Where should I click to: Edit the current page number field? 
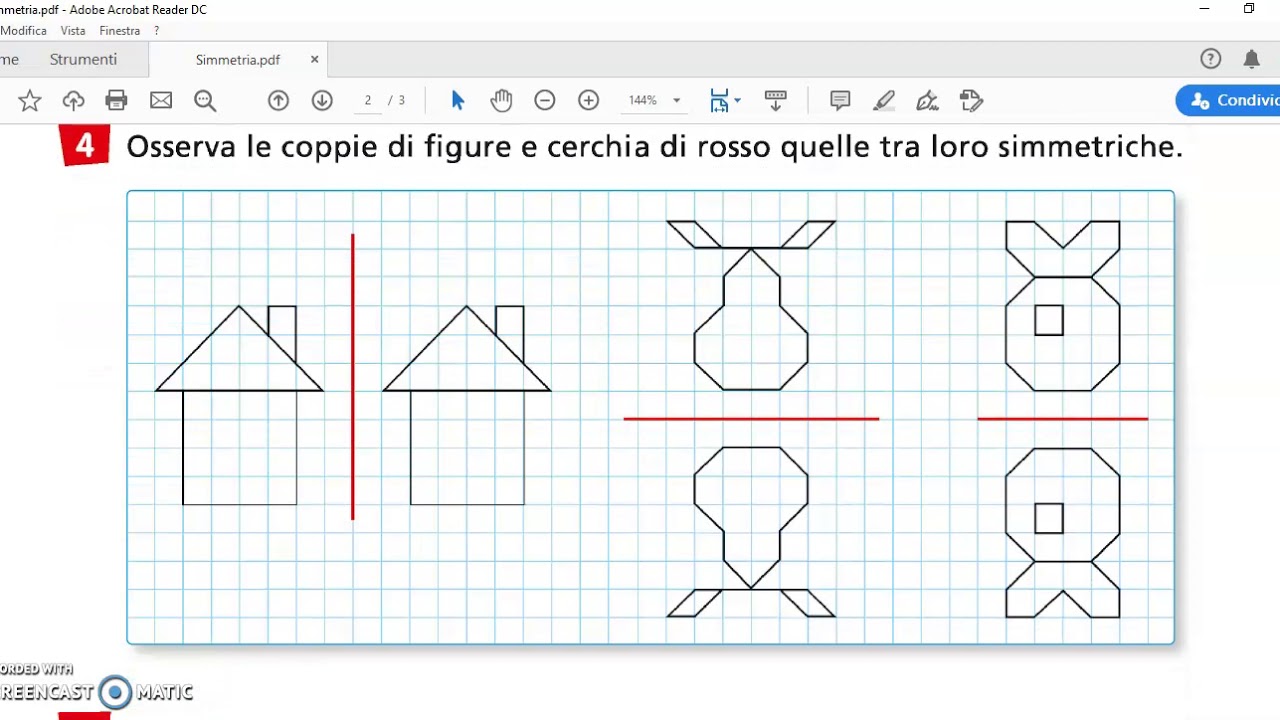point(368,100)
